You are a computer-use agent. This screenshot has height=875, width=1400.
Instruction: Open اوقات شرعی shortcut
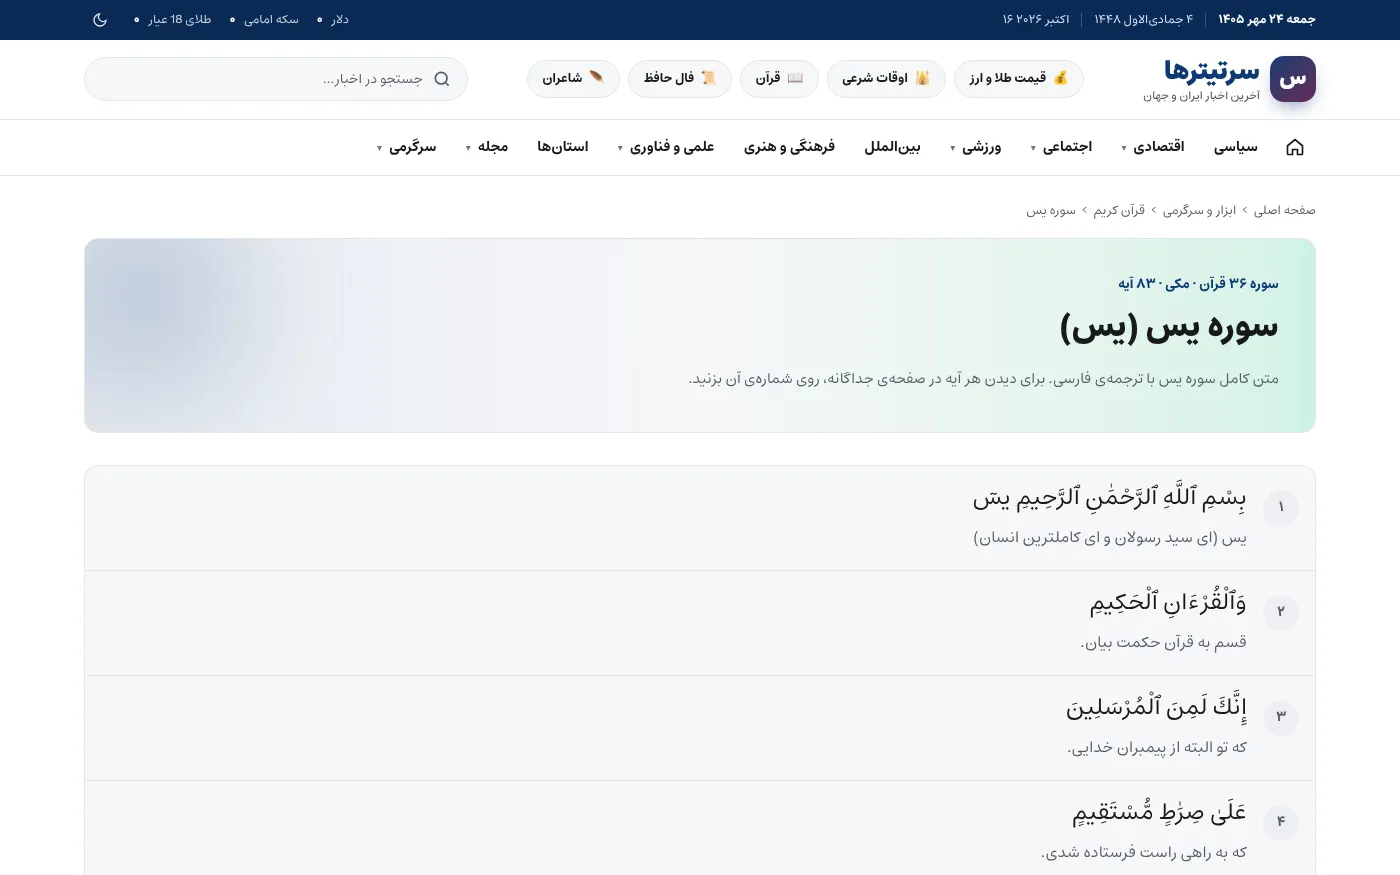pos(886,79)
